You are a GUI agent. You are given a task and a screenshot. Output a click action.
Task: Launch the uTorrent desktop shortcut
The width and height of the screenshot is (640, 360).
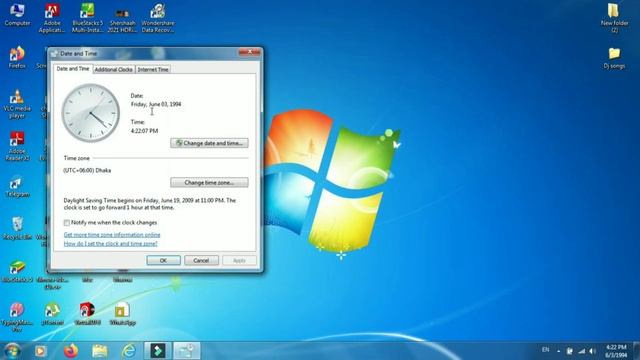point(52,314)
